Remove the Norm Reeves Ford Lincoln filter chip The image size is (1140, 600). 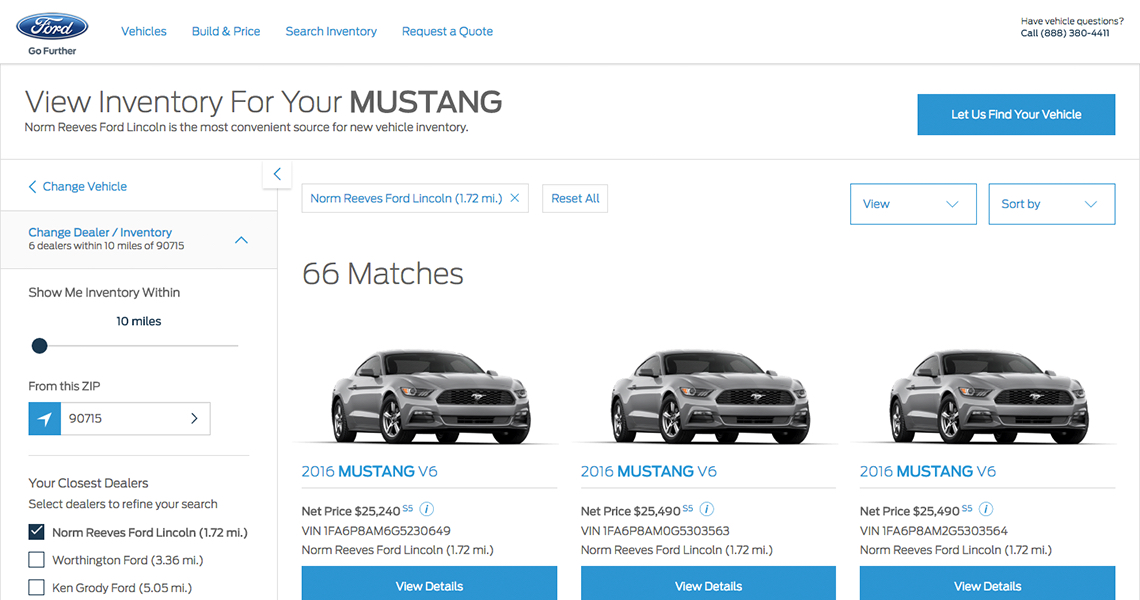tap(515, 198)
